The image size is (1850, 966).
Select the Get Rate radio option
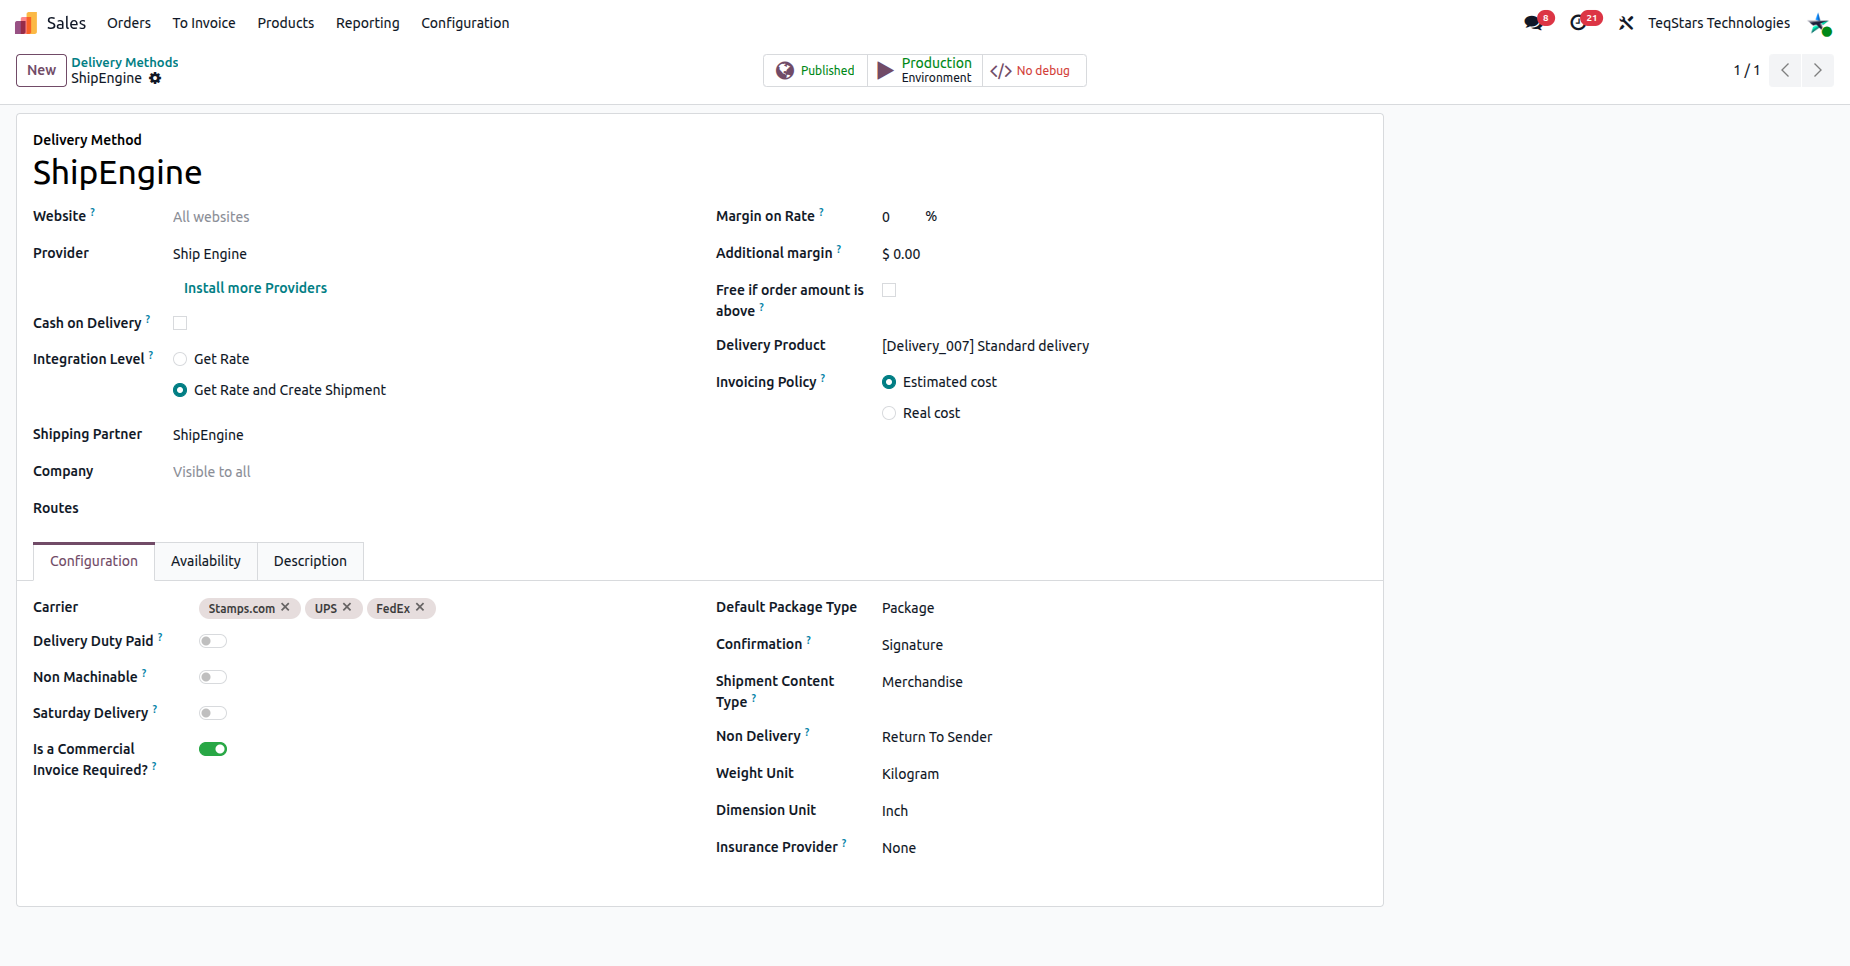point(180,359)
